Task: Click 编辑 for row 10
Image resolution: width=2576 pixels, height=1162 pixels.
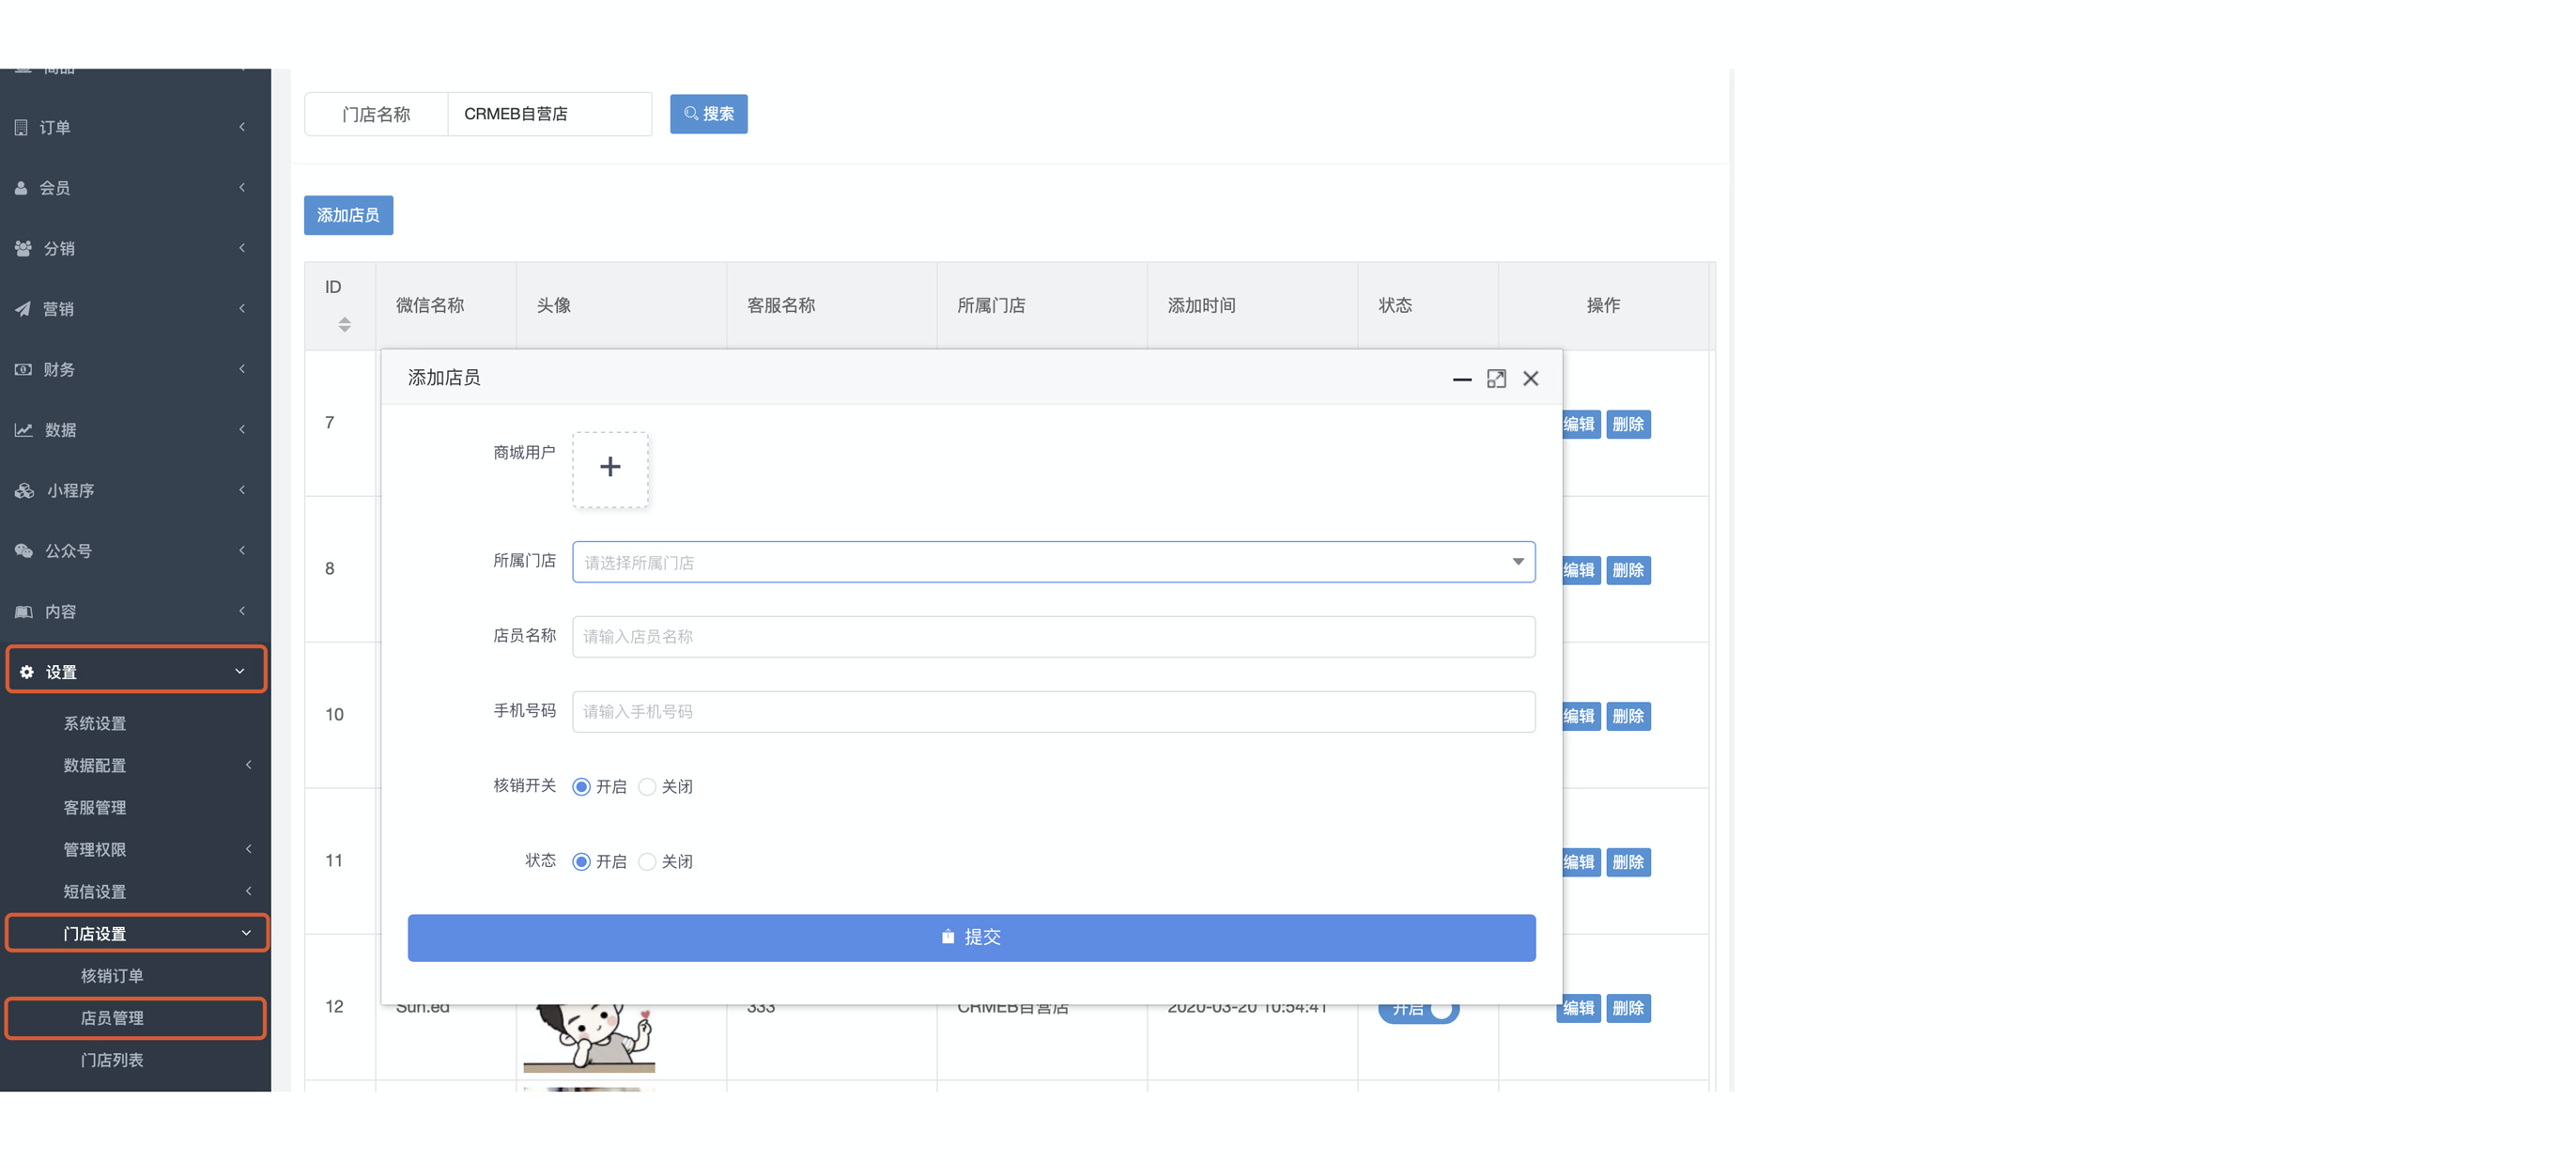Action: click(x=1579, y=716)
